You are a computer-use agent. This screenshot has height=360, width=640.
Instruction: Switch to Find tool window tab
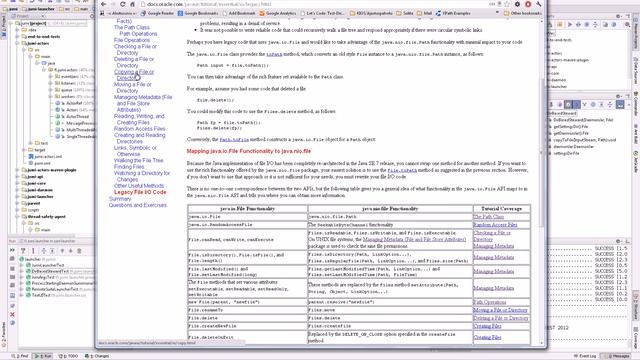pos(20,356)
